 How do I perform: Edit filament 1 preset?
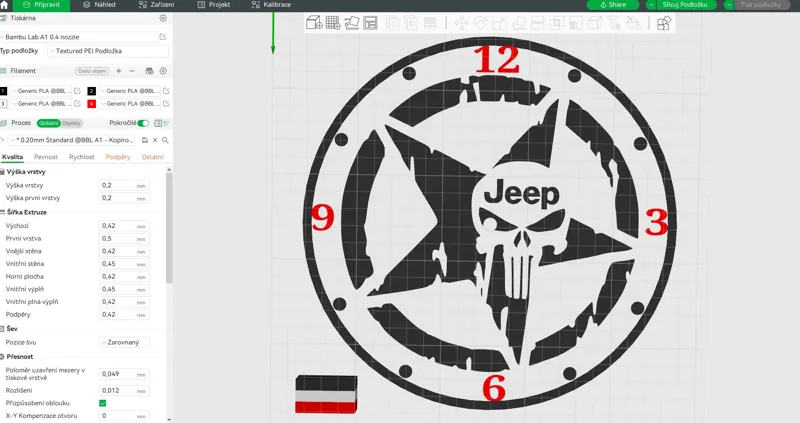coord(78,91)
